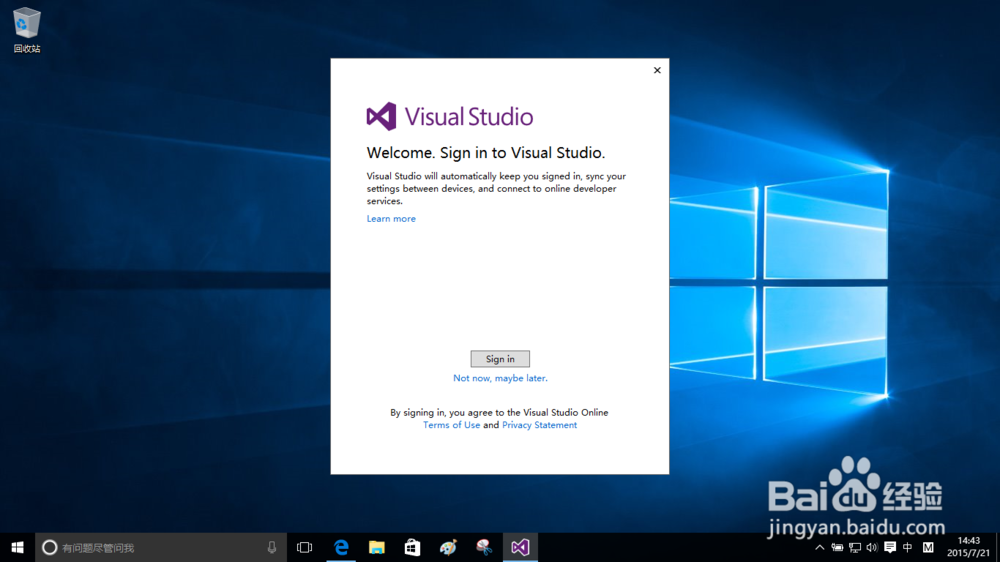Image resolution: width=1000 pixels, height=562 pixels.
Task: Click the Cortana circle icon
Action: click(50, 547)
